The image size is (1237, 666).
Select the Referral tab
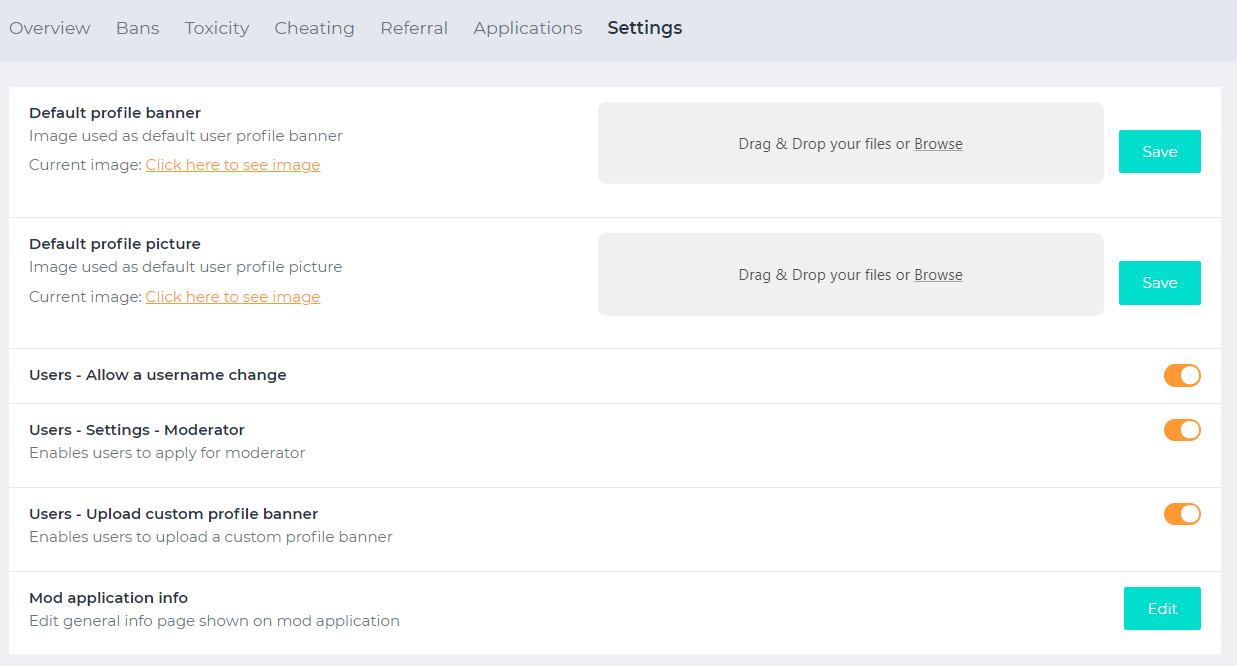414,28
